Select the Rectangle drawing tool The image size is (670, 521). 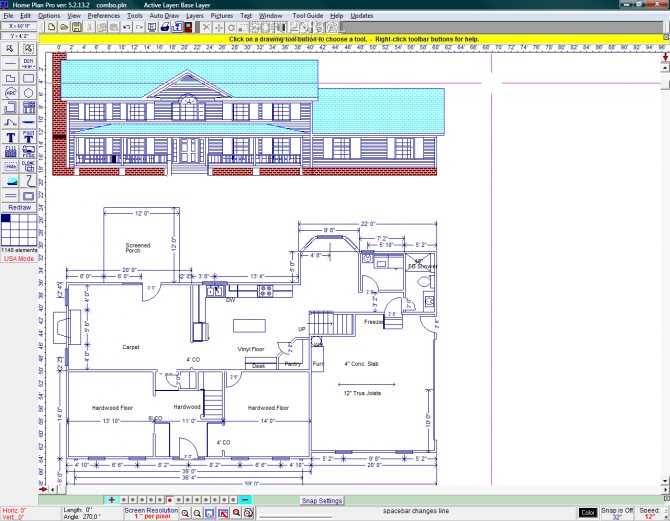pyautogui.click(x=28, y=78)
